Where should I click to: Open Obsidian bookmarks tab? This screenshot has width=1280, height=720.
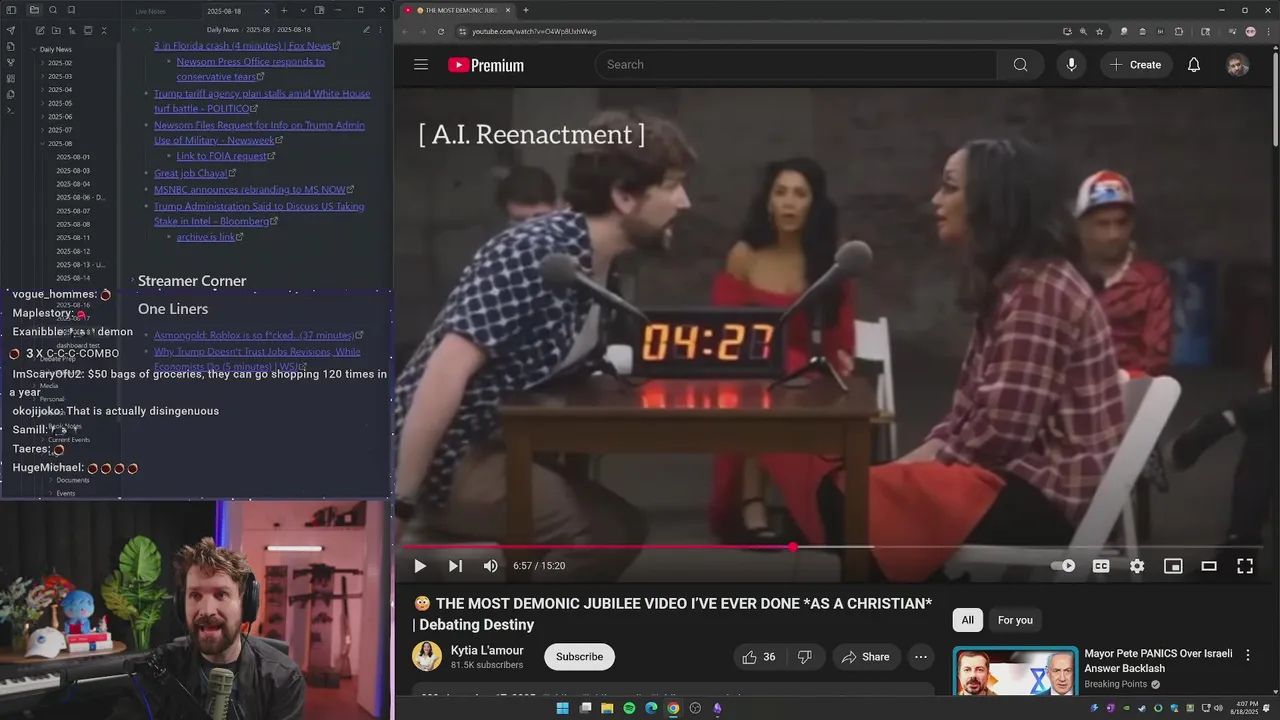71,10
